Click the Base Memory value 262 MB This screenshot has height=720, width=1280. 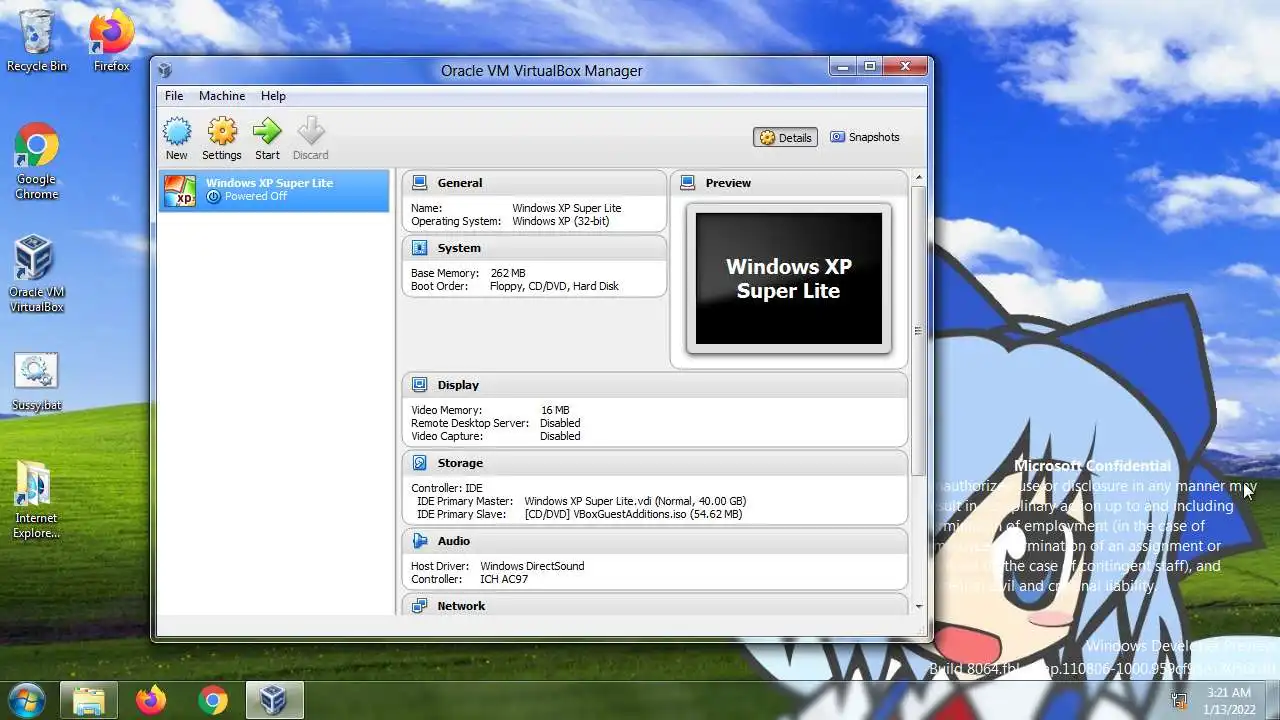click(x=507, y=273)
